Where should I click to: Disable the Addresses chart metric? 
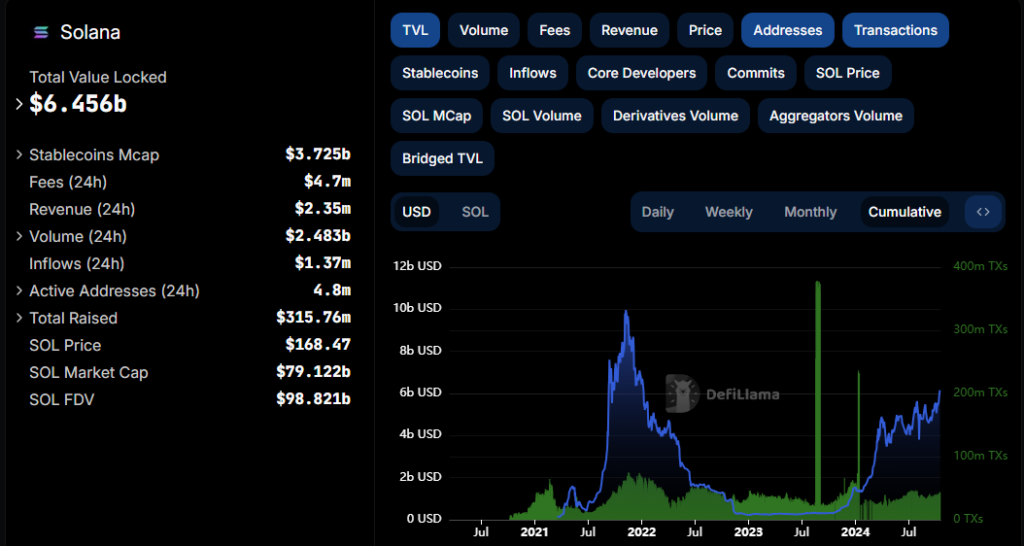788,30
